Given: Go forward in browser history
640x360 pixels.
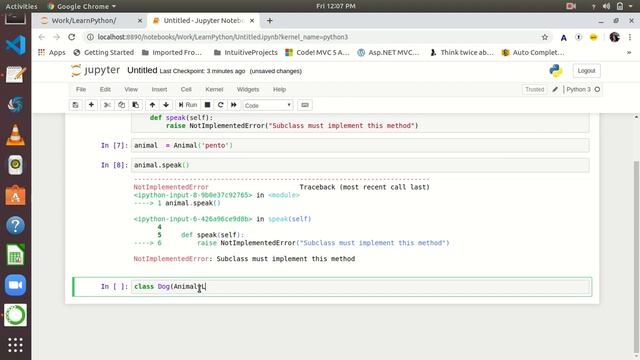Looking at the screenshot, I should click(56, 37).
